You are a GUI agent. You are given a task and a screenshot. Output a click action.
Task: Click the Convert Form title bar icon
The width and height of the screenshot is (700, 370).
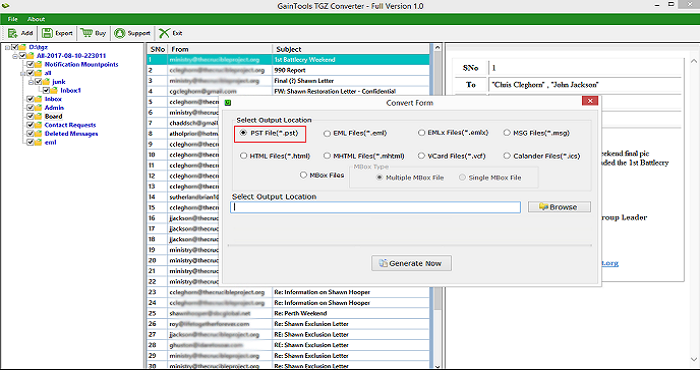click(x=228, y=103)
